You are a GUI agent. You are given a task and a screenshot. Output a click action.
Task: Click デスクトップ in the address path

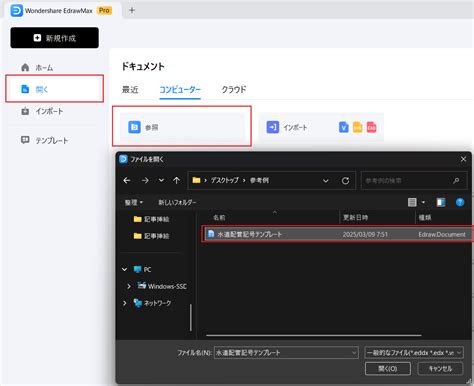225,180
